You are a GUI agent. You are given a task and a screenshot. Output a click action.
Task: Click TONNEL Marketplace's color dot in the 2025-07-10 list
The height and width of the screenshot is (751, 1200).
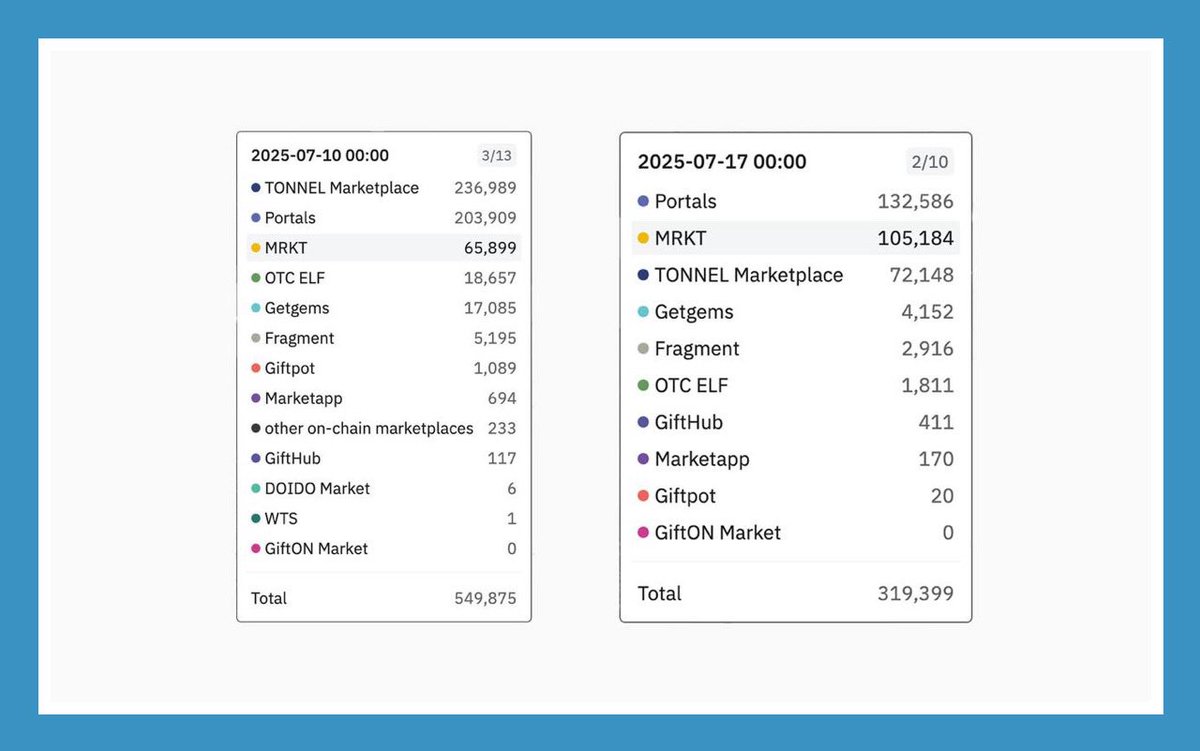tap(256, 188)
